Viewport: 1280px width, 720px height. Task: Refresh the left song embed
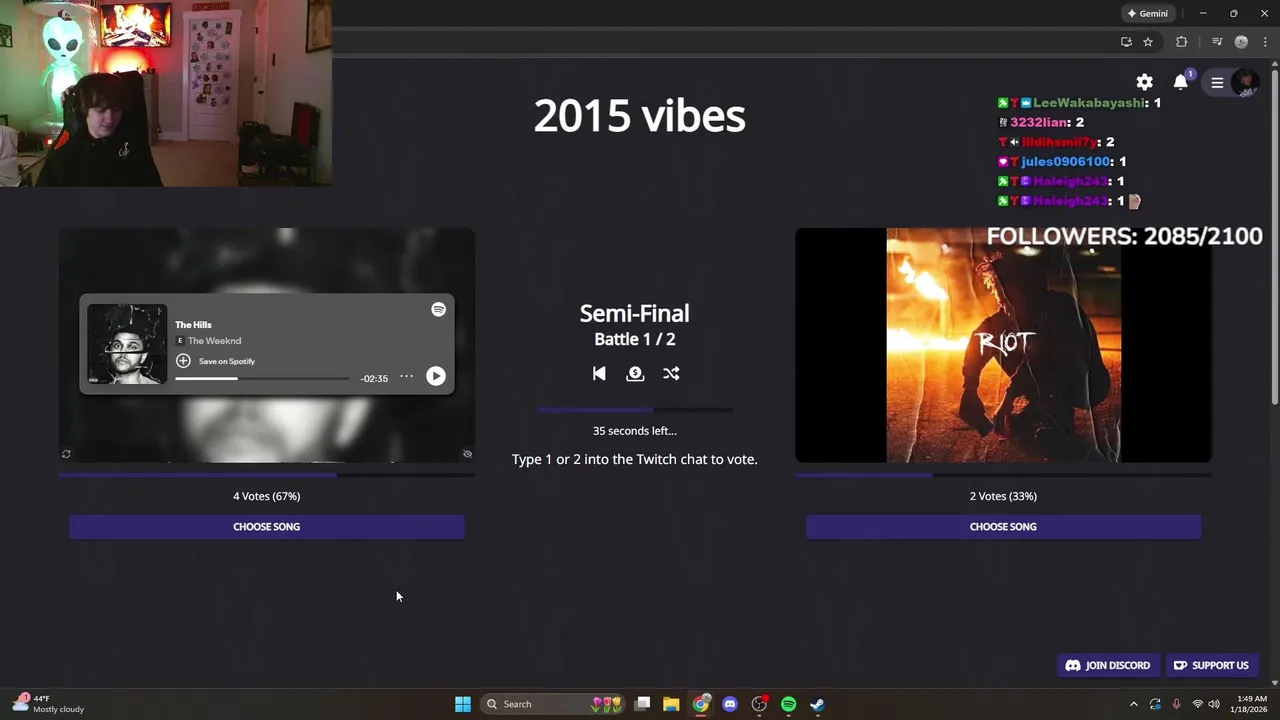tap(66, 454)
